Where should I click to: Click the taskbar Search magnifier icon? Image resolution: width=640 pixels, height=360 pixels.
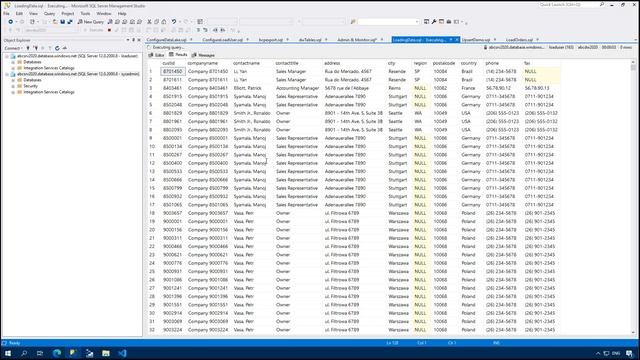point(24,353)
